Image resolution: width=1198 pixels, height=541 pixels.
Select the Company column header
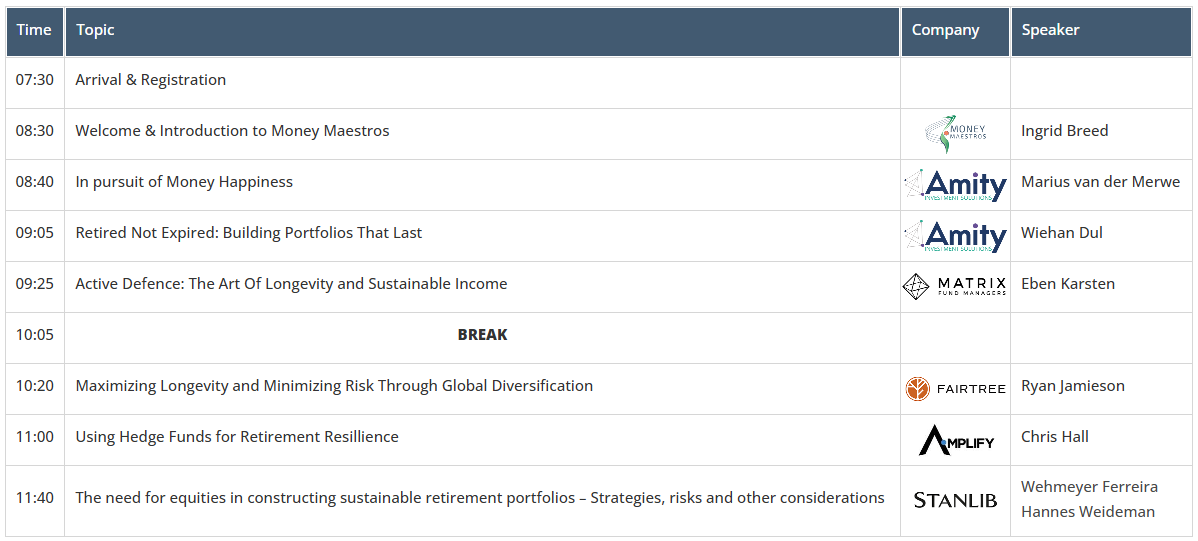tap(955, 31)
